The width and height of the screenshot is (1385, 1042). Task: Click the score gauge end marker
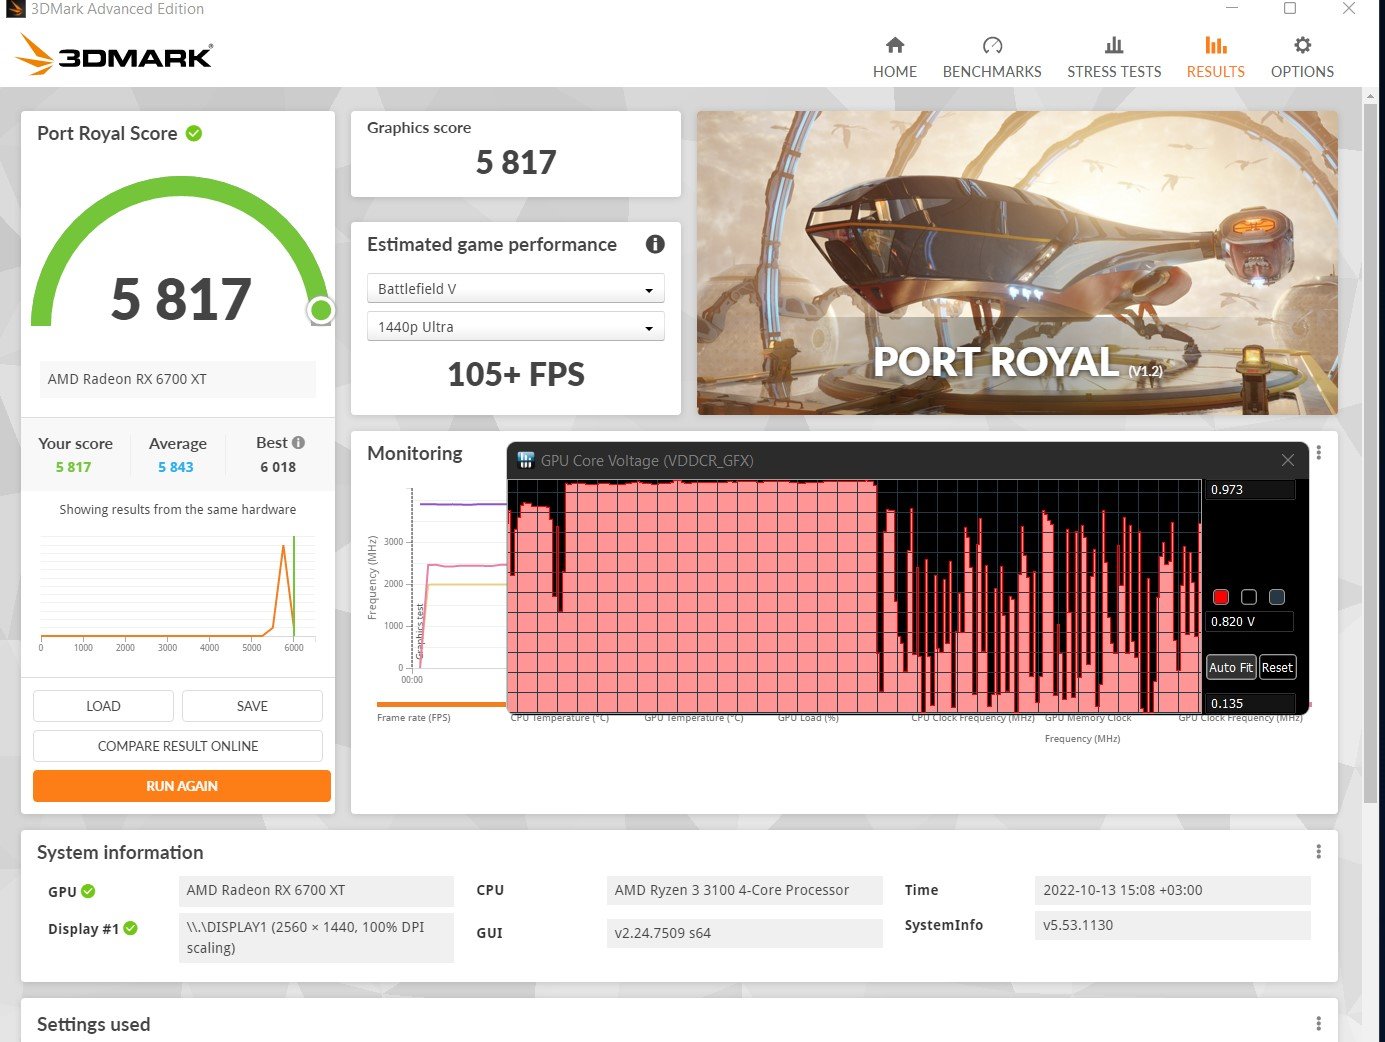[321, 310]
